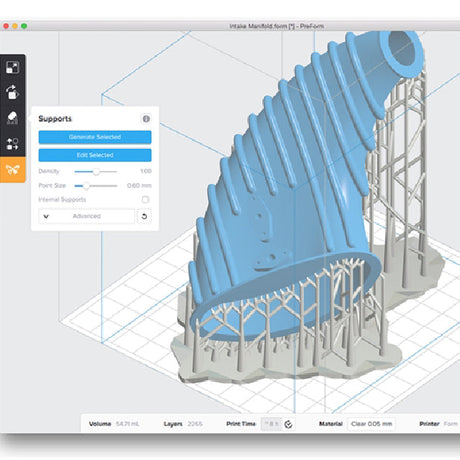Click the Printer name in the status bar
The image size is (460, 460).
[x=451, y=424]
